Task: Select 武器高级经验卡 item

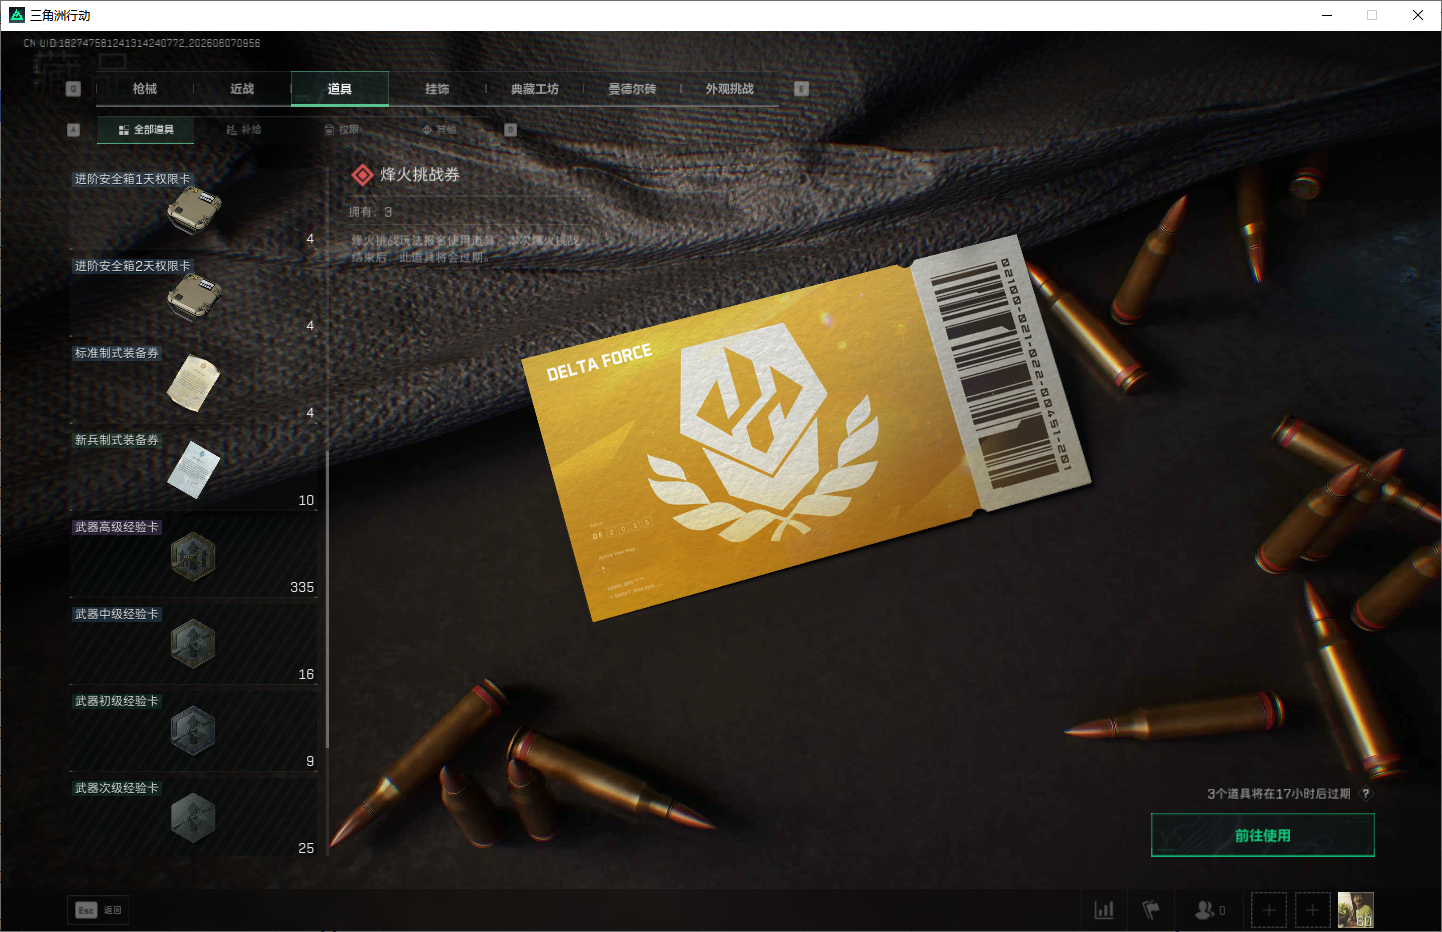Action: 193,556
